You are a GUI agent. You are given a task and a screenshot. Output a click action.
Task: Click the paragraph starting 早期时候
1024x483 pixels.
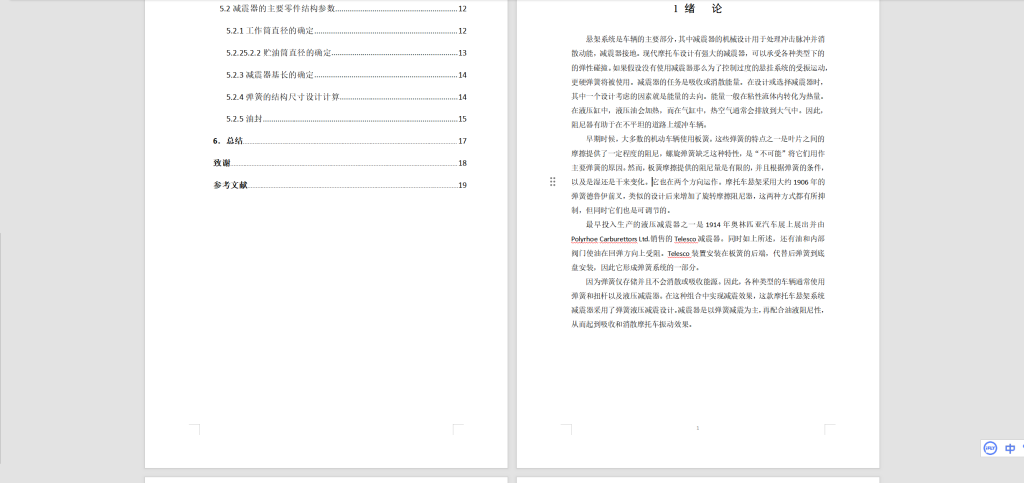click(x=698, y=174)
